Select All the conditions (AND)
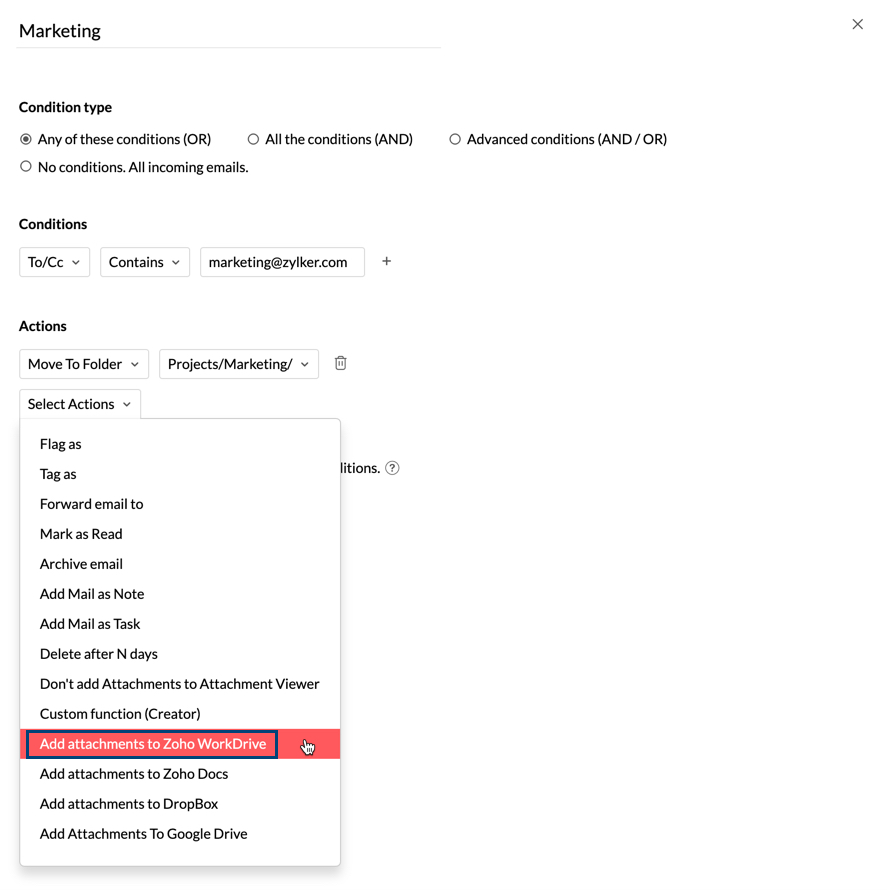This screenshot has width=887, height=890. pos(330,139)
